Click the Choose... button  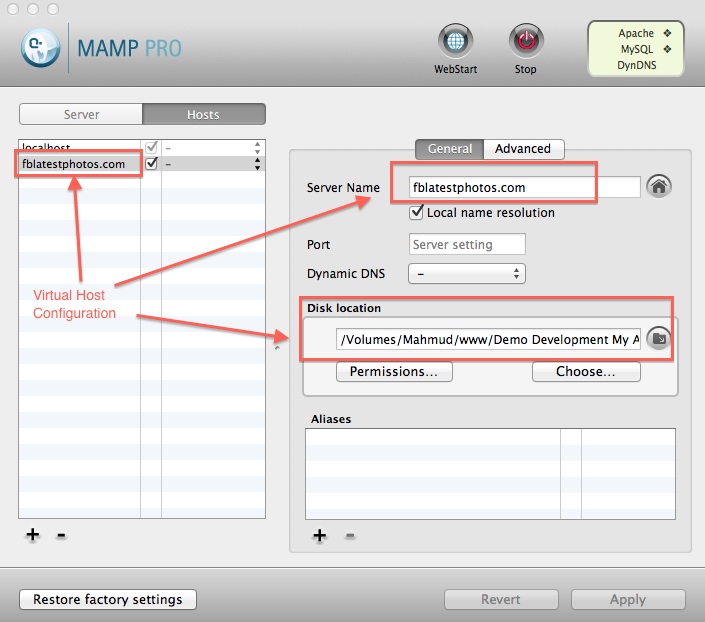click(586, 371)
